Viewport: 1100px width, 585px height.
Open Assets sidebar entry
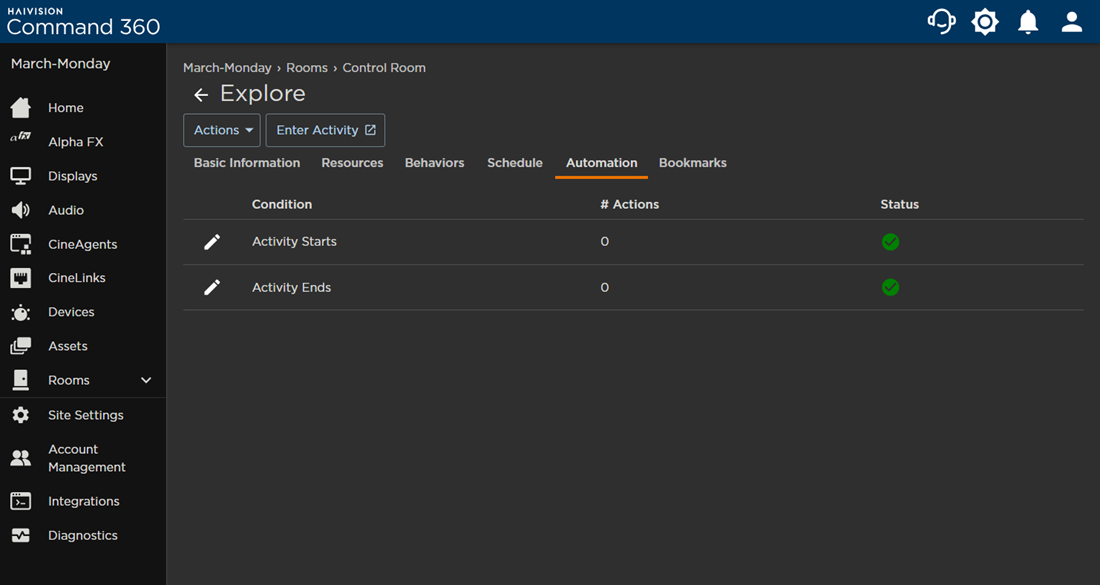click(x=68, y=347)
